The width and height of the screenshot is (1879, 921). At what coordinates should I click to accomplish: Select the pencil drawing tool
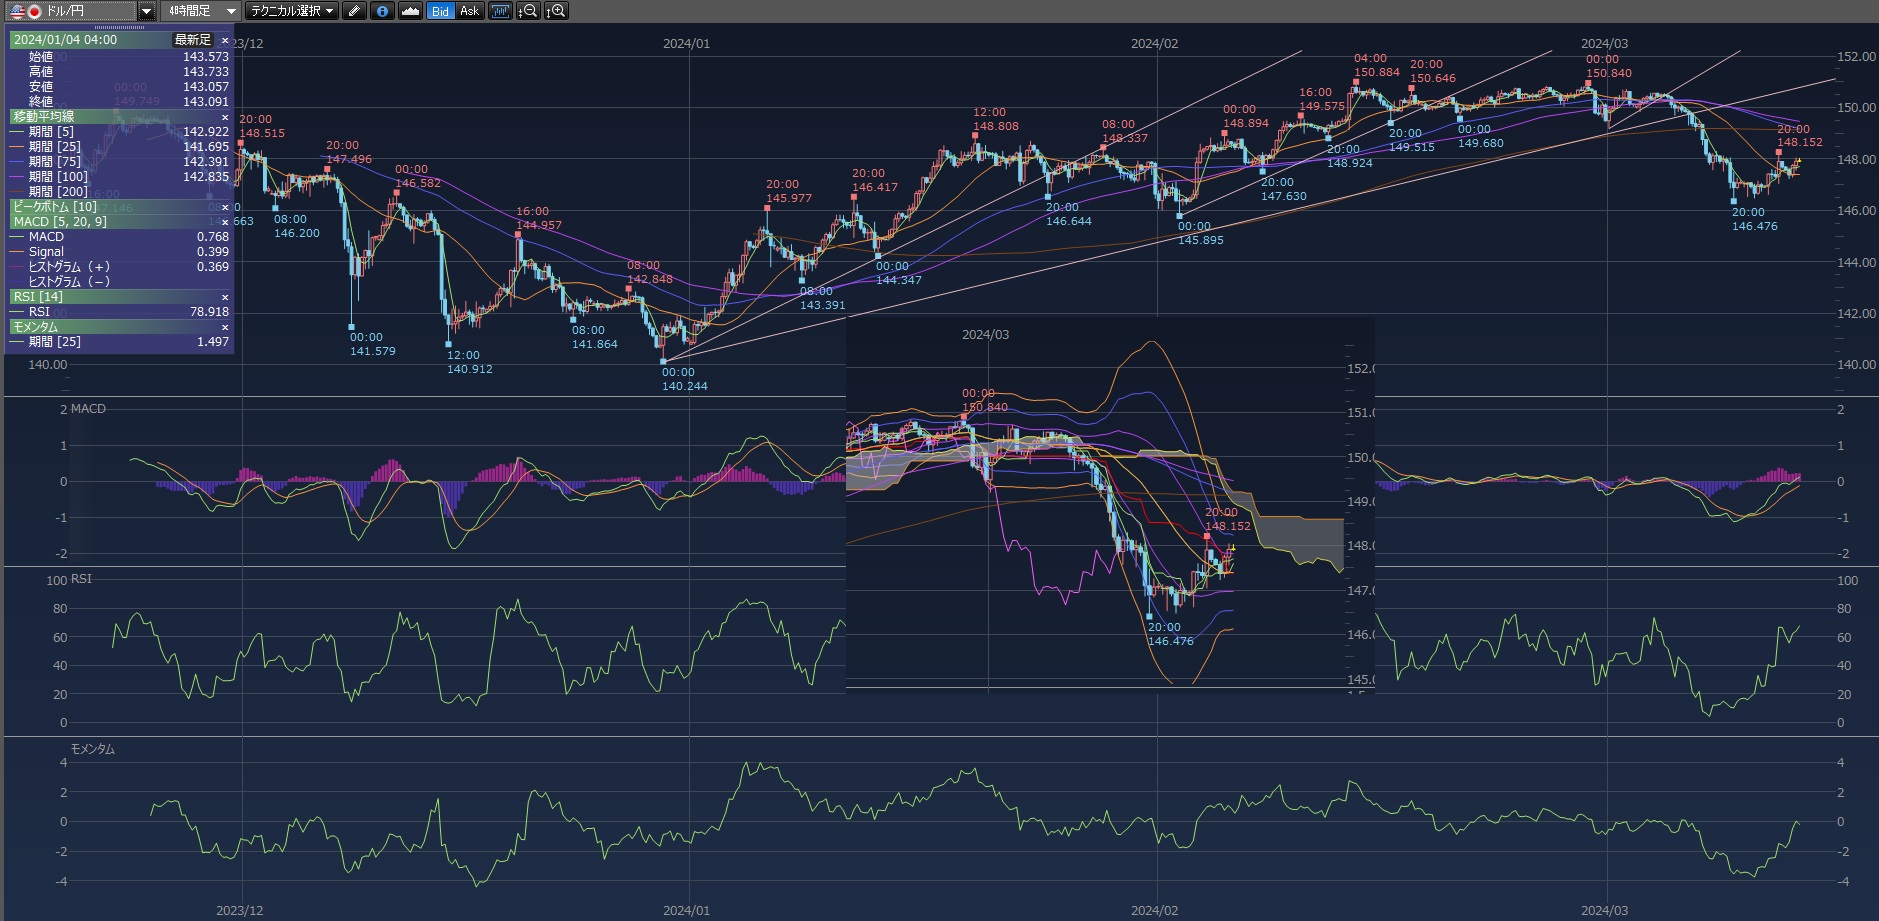click(354, 11)
